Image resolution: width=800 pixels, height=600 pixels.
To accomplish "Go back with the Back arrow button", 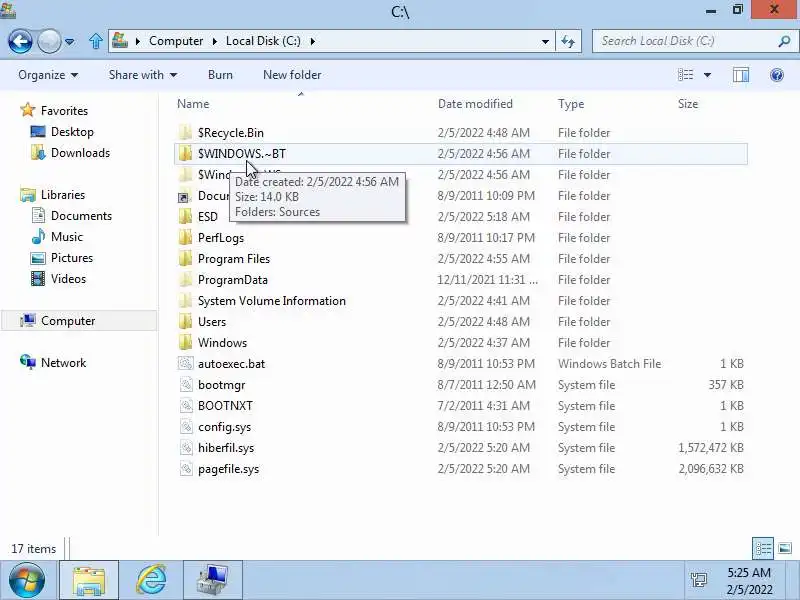I will [20, 41].
